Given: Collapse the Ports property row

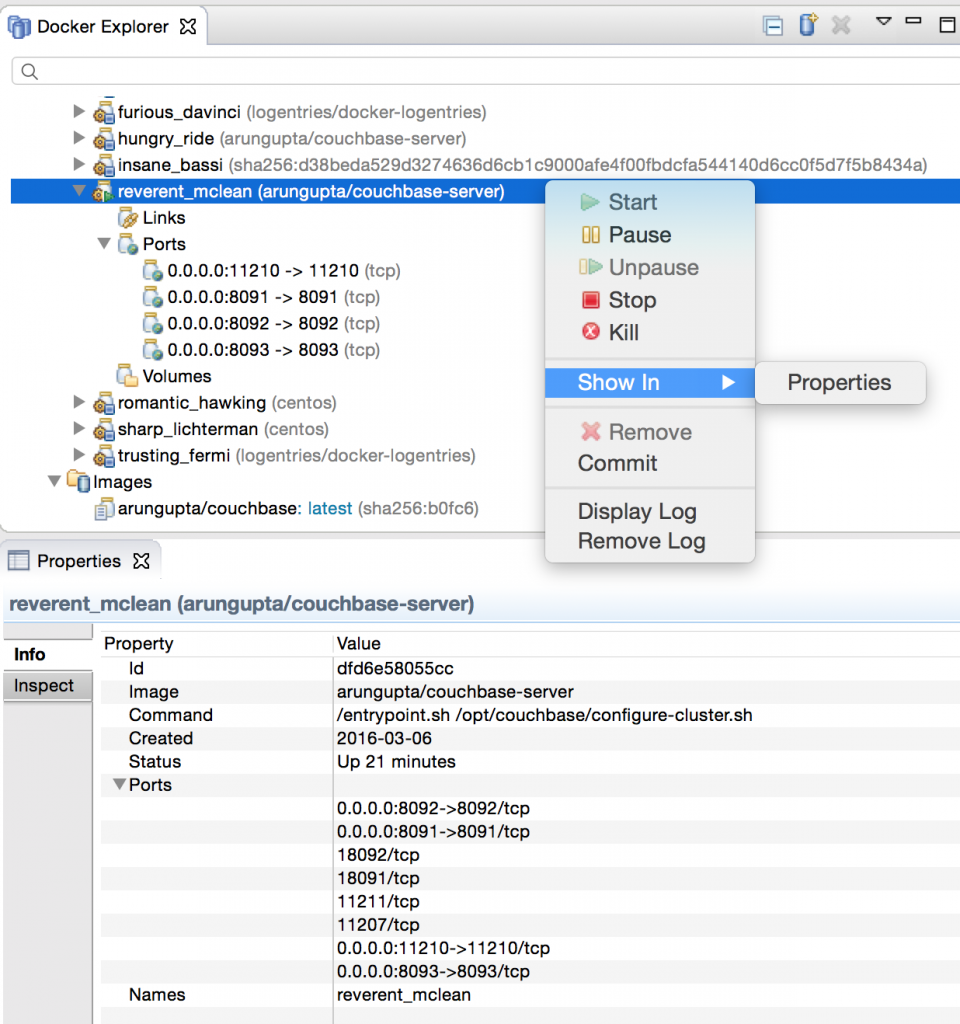Looking at the screenshot, I should tap(119, 784).
